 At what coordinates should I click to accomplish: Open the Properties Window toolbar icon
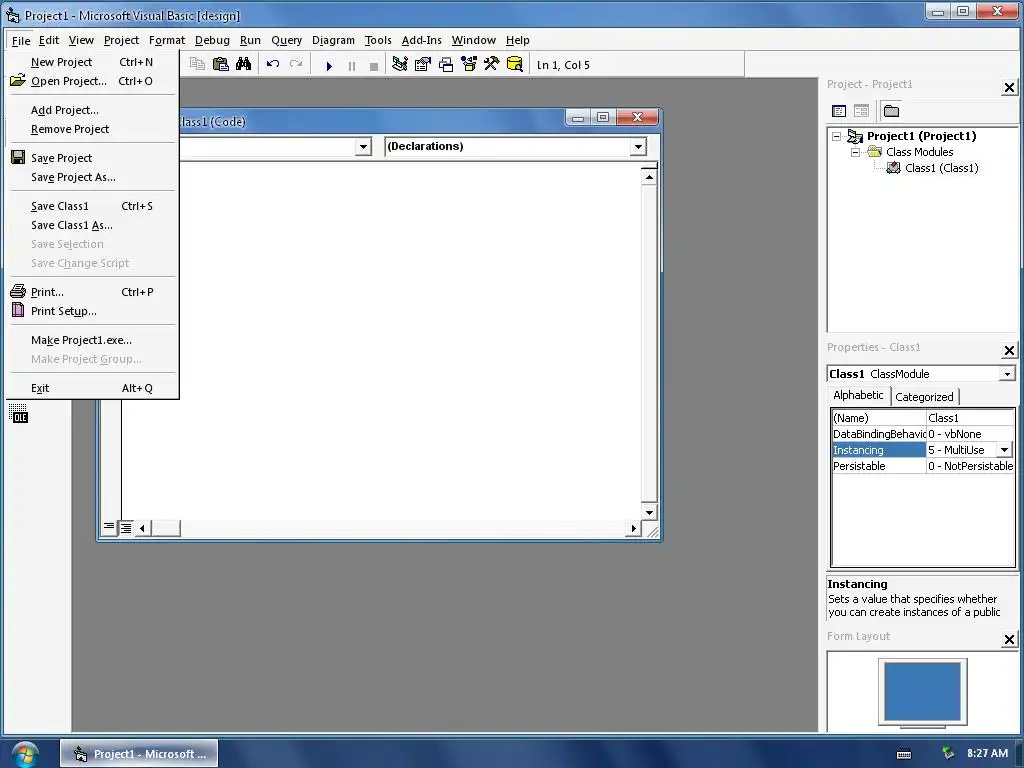coord(423,64)
